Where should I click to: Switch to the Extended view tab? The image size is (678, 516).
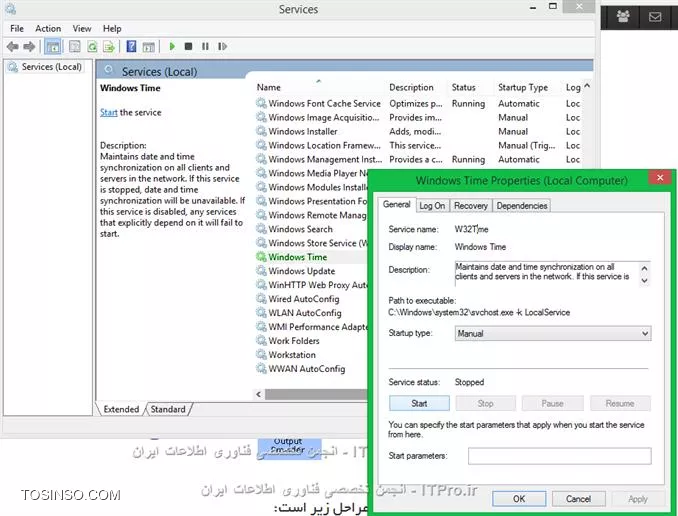121,409
